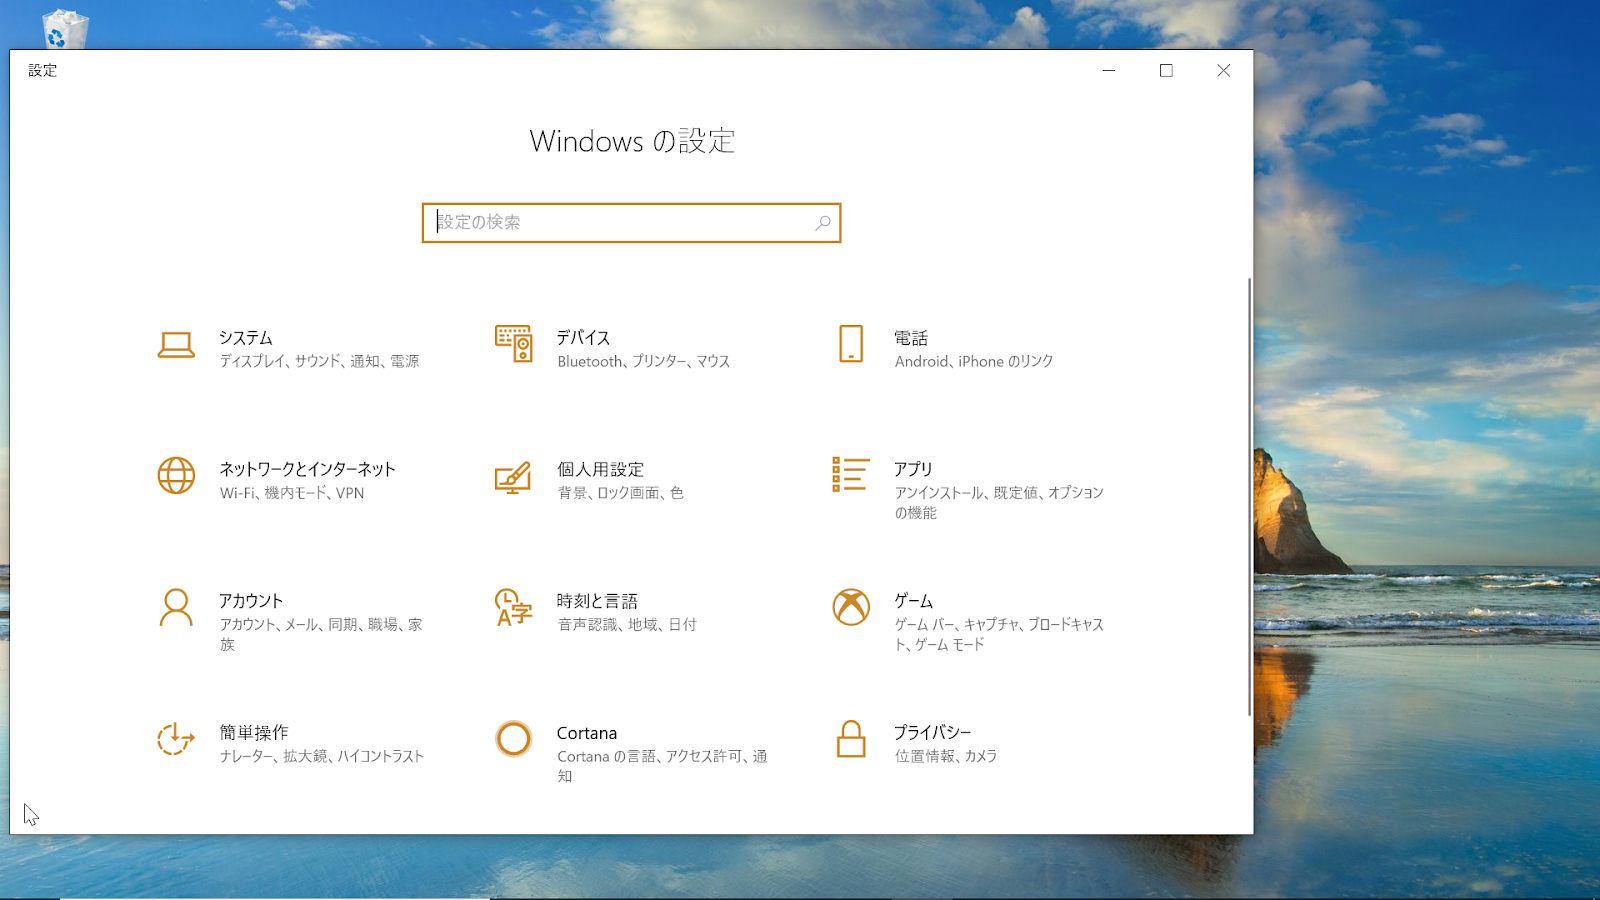Click the search magnifier icon

823,223
